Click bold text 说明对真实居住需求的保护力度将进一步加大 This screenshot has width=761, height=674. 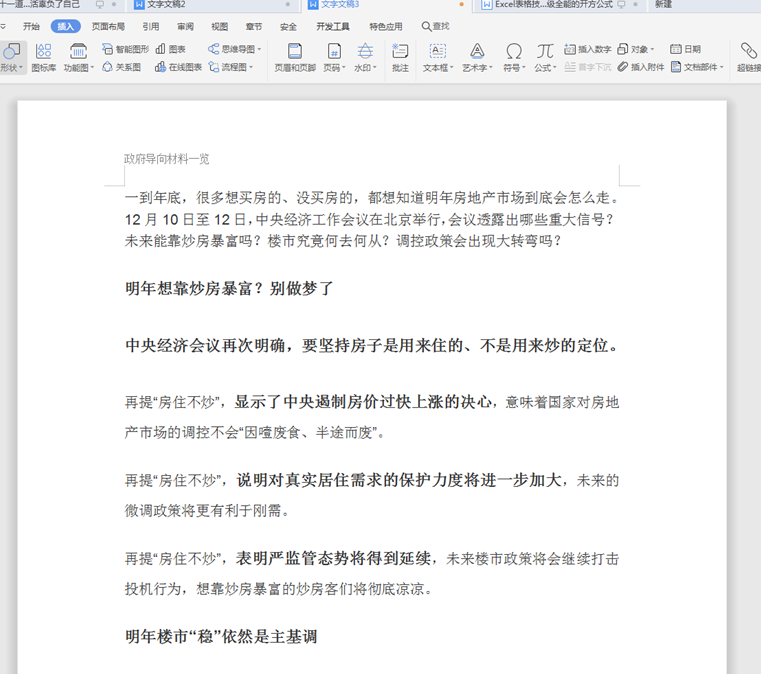[399, 480]
